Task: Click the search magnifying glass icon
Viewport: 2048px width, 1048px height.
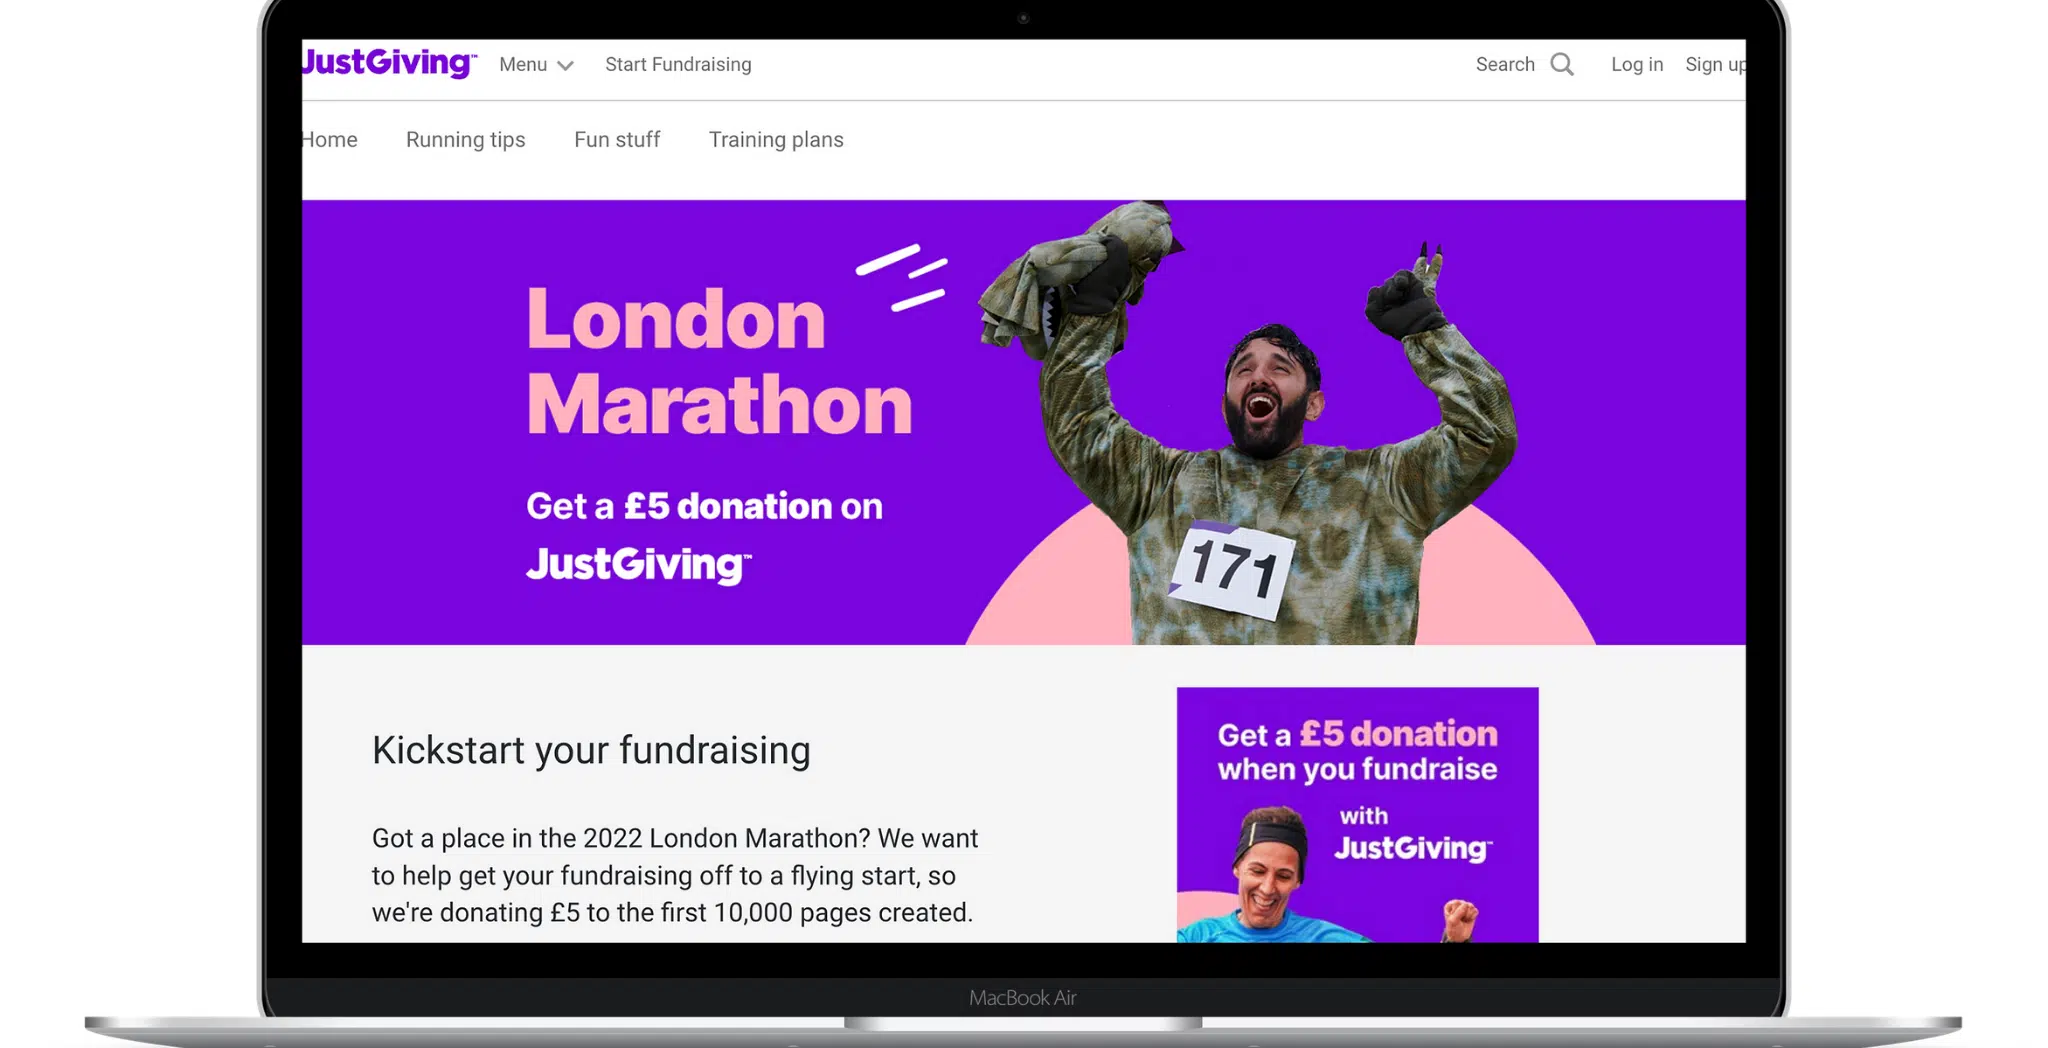Action: (1562, 65)
